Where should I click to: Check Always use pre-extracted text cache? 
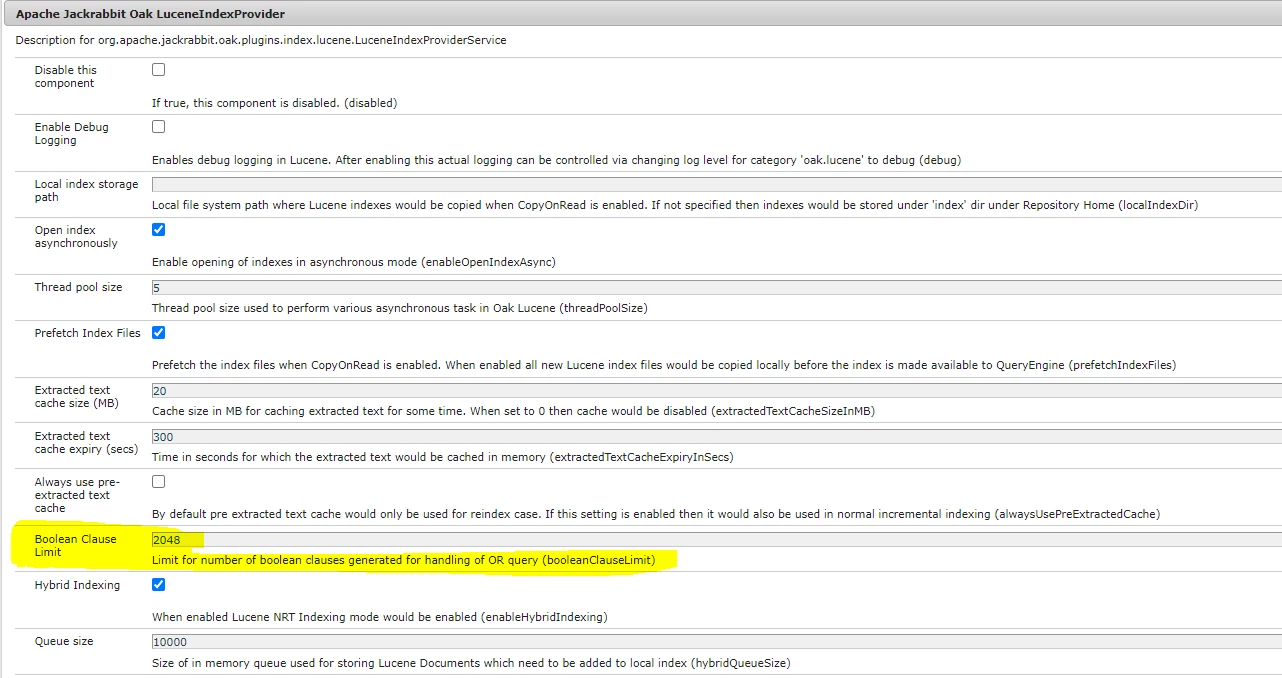[158, 482]
